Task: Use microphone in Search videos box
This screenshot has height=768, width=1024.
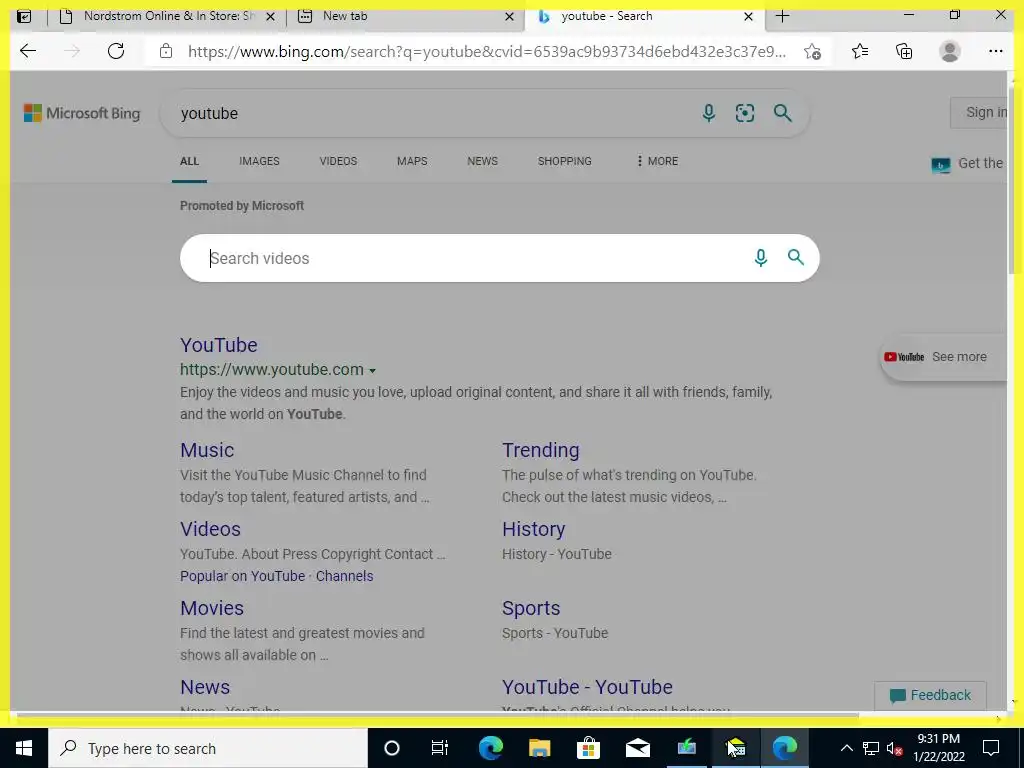Action: [761, 258]
